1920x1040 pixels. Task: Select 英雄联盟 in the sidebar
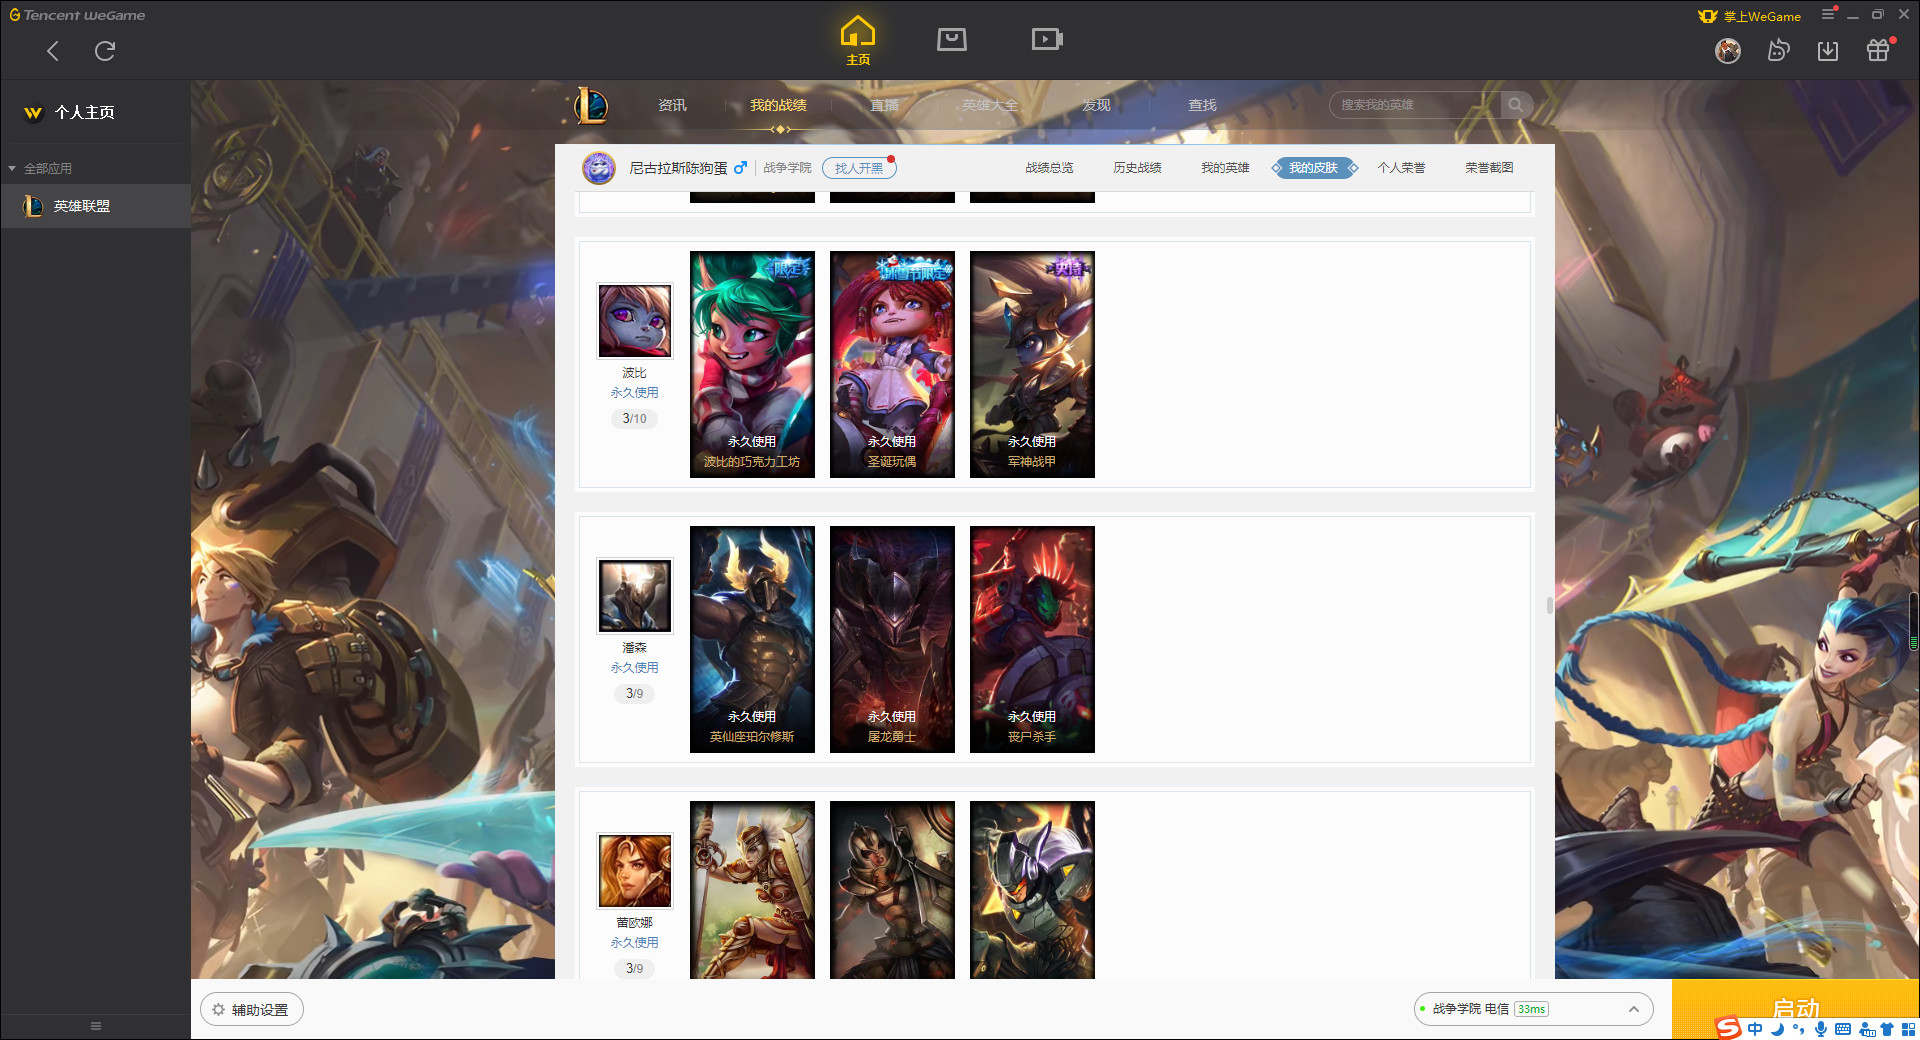[x=95, y=206]
